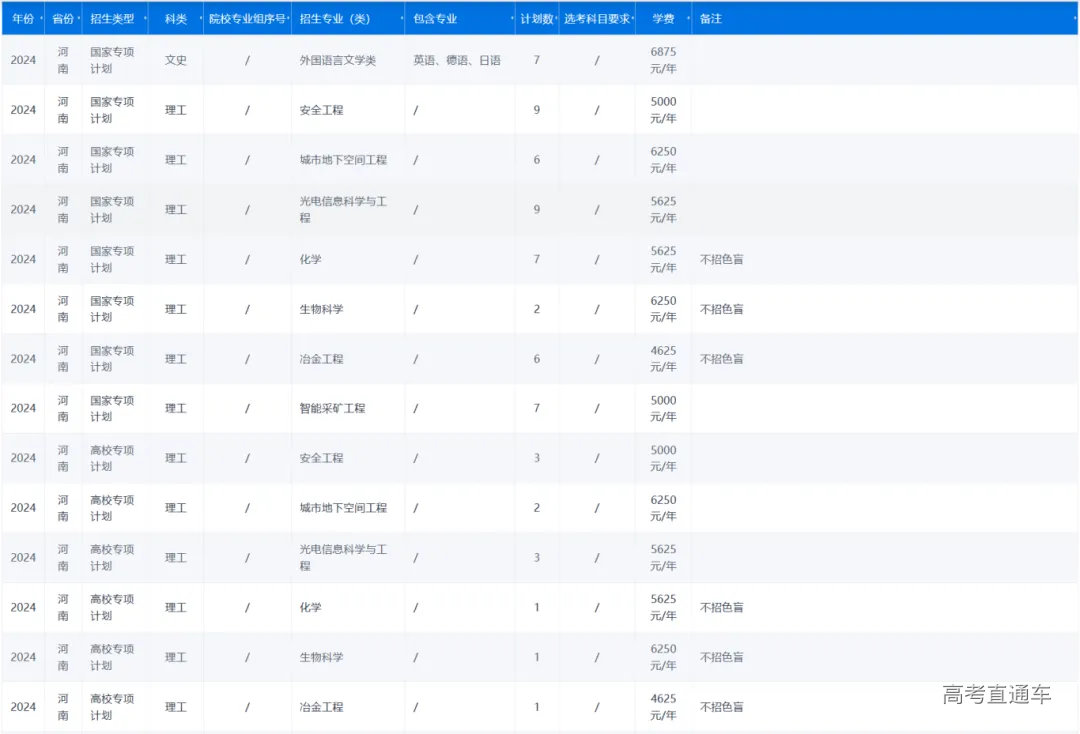
Task: Select the 英语、德语、日语 included majors cell
Action: [457, 60]
